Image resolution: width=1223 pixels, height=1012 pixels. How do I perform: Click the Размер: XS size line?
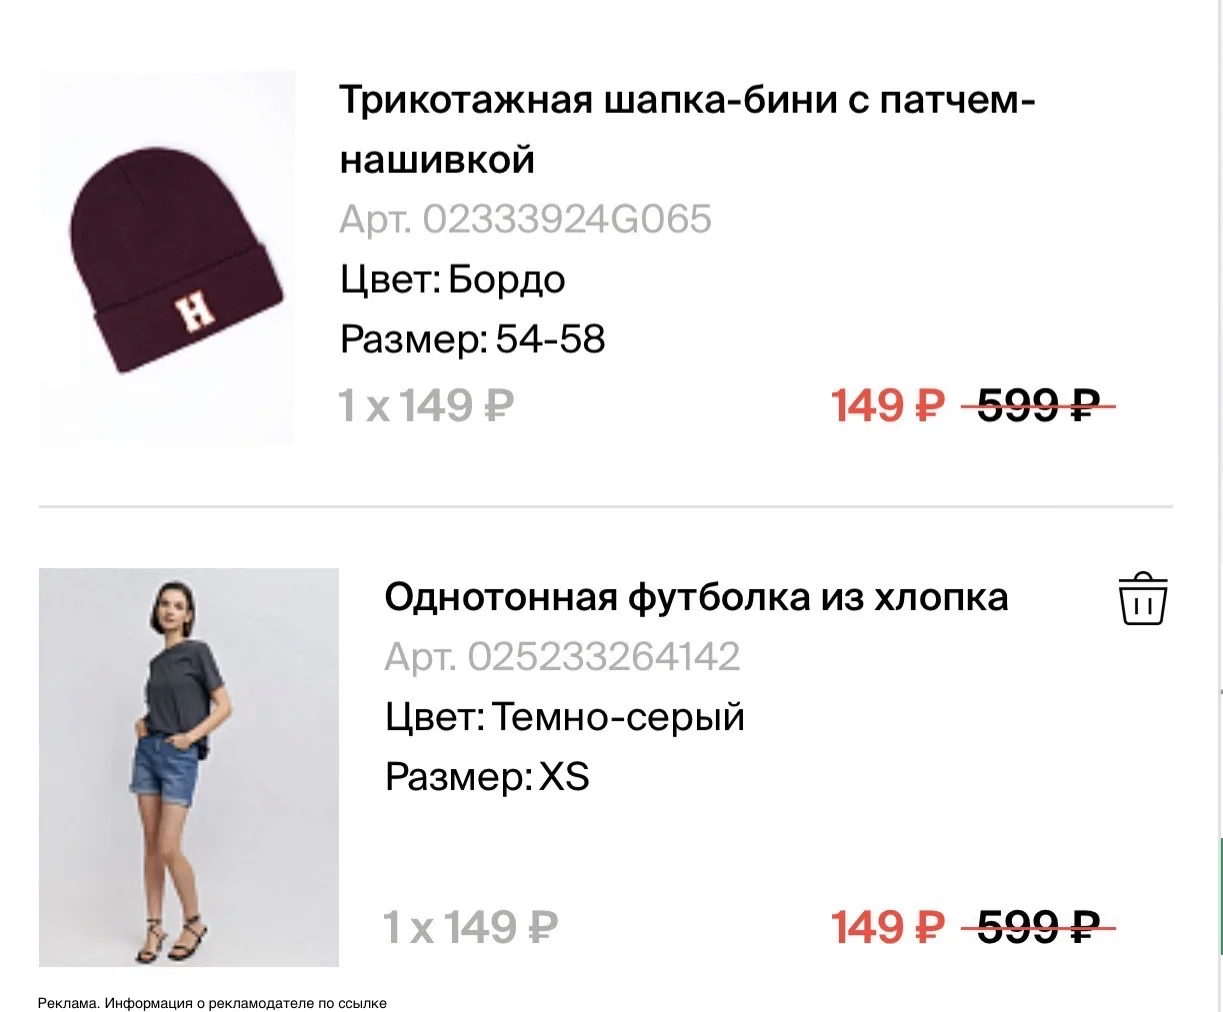click(487, 777)
